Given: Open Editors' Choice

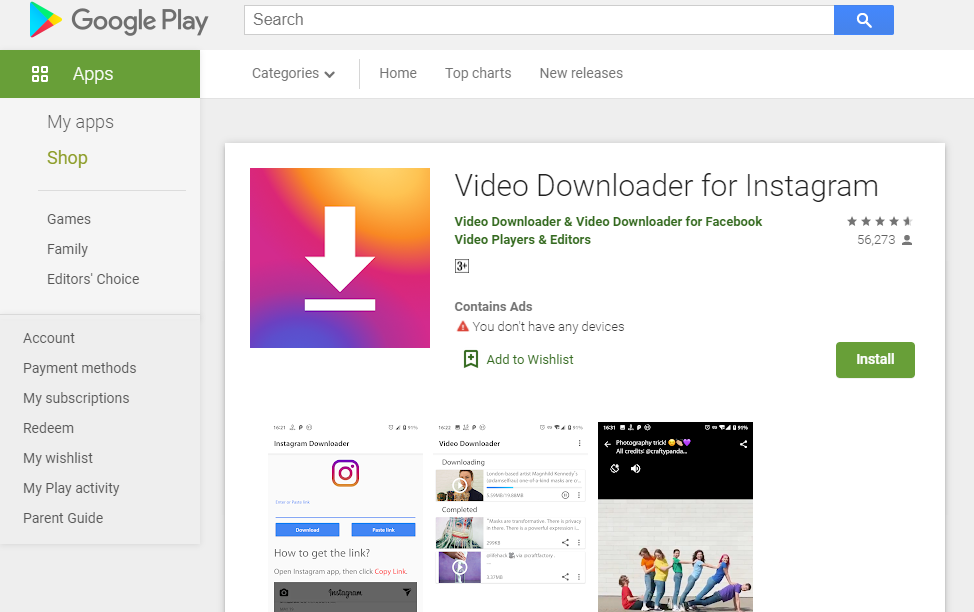Looking at the screenshot, I should [93, 279].
